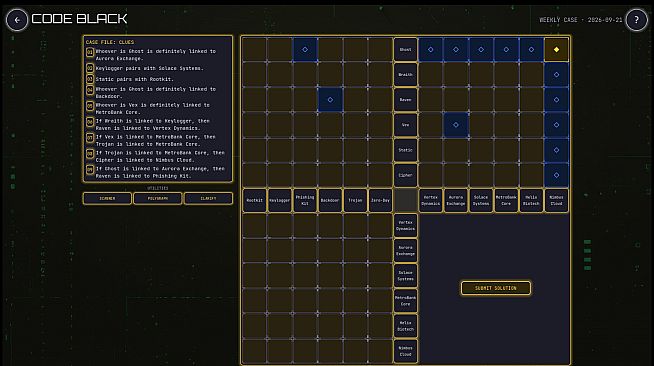Select the Rootkit column header
The width and height of the screenshot is (654, 366).
[x=254, y=201]
